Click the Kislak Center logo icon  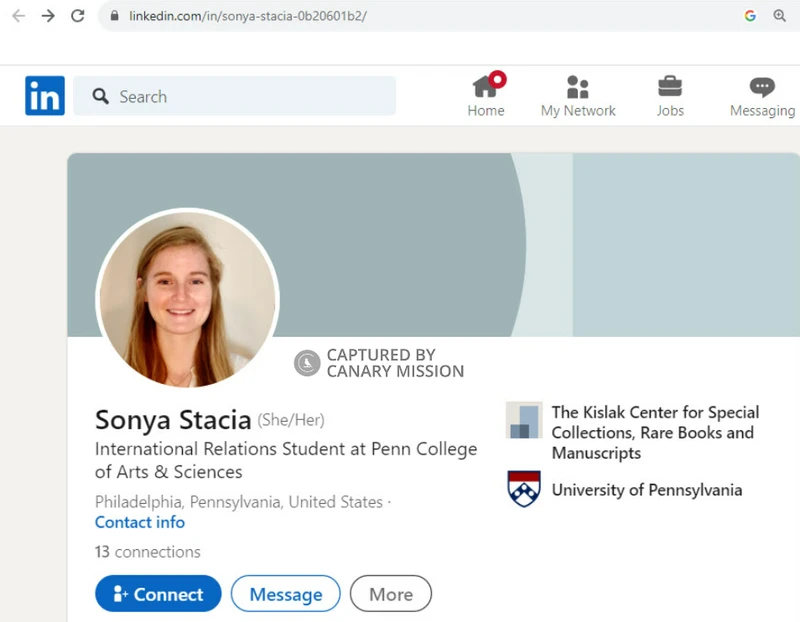coord(524,420)
